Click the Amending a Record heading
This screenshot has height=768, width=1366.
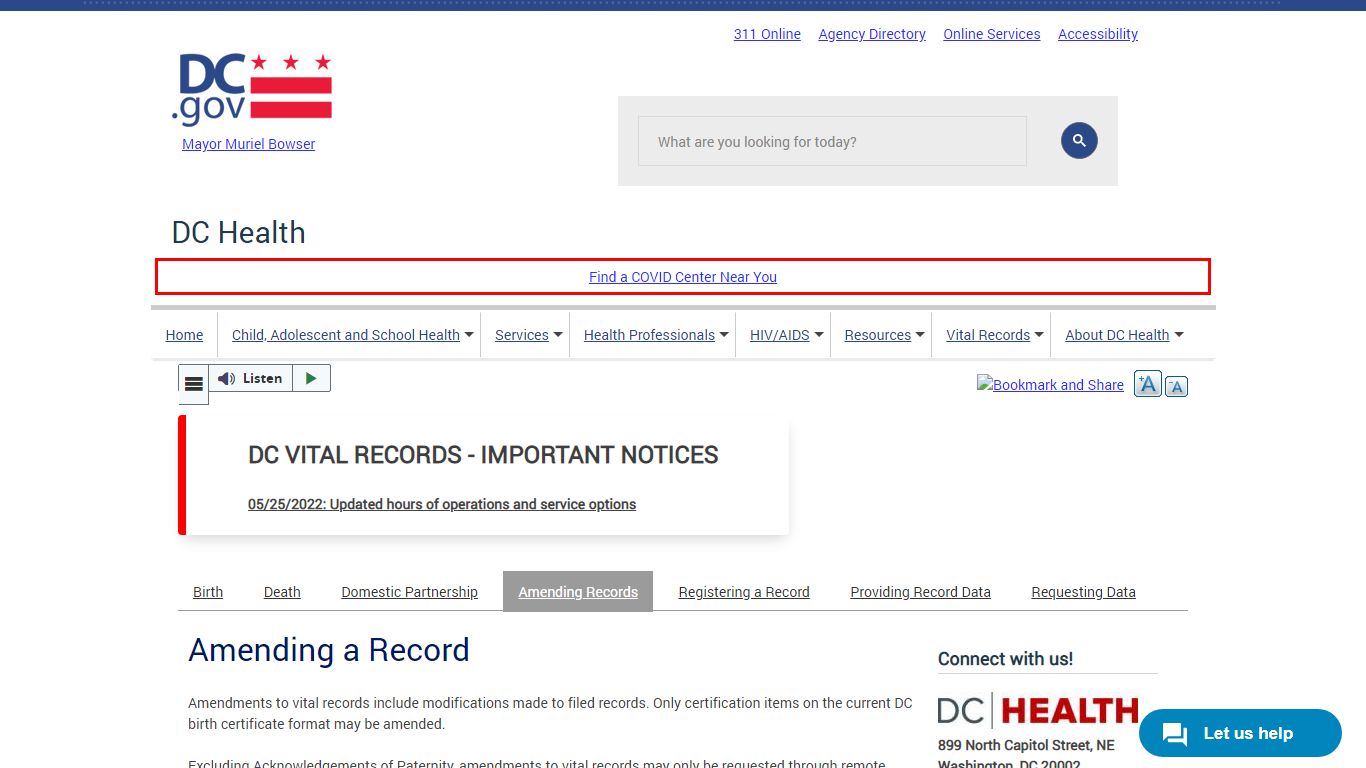tap(329, 650)
